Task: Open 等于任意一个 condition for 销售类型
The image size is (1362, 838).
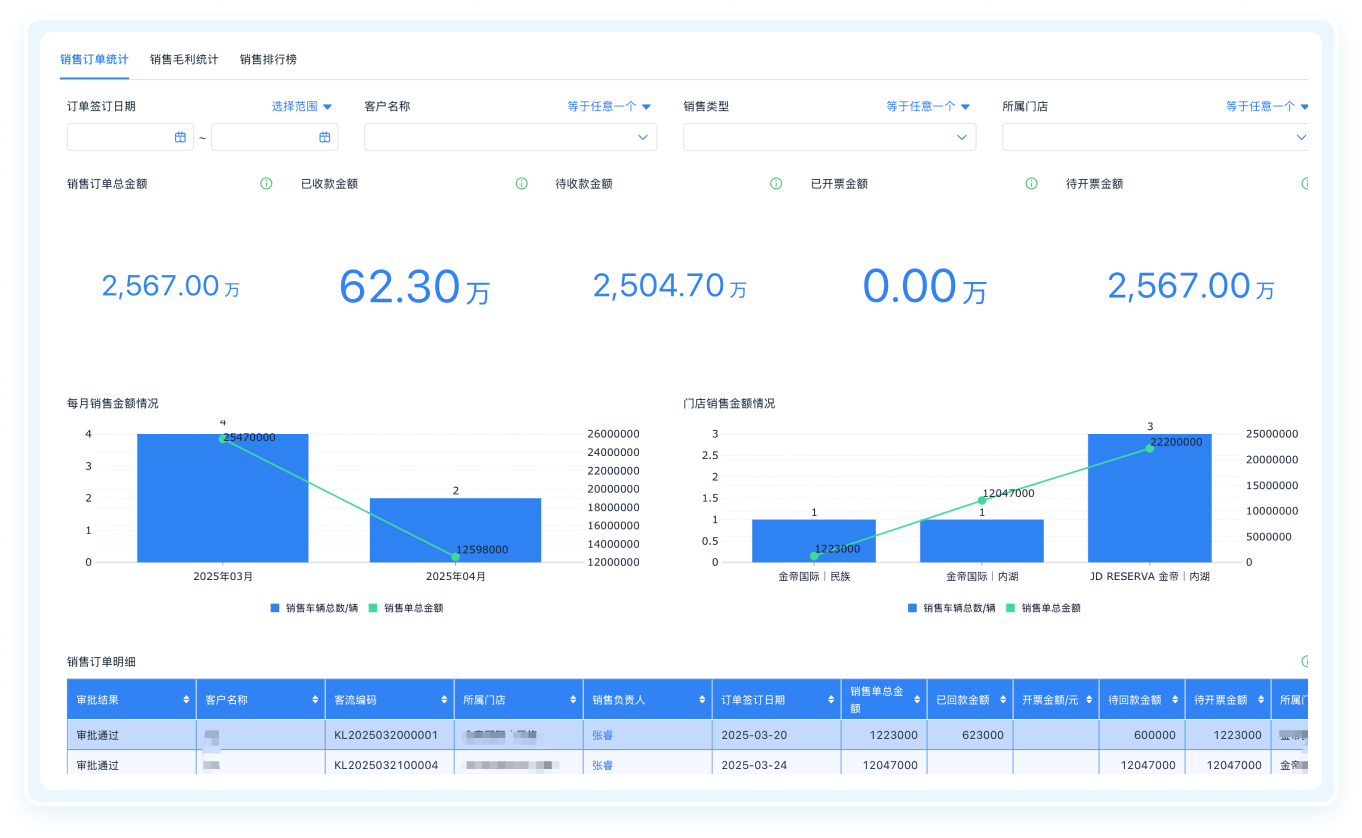Action: coord(928,106)
